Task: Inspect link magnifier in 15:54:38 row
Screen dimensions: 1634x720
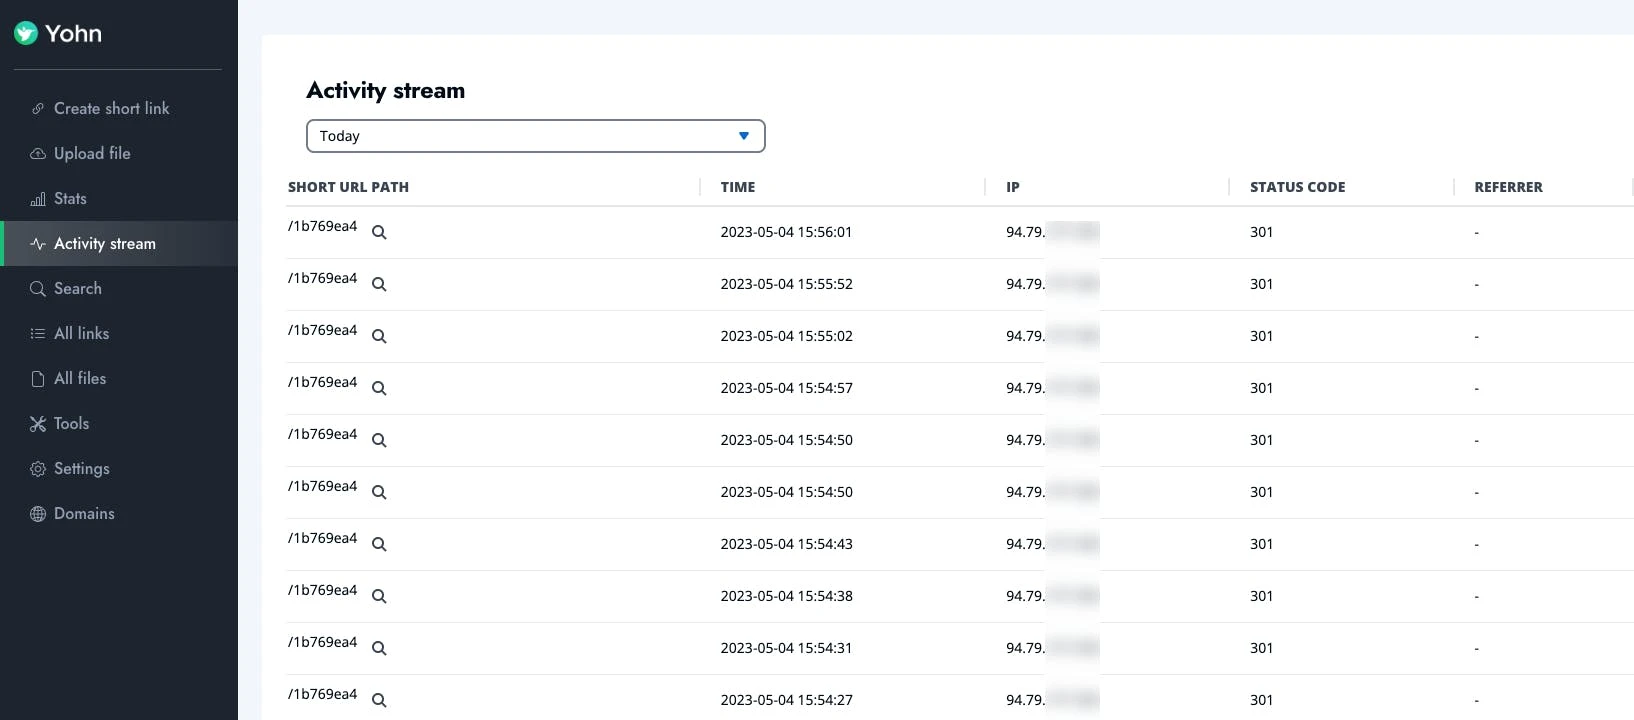Action: click(x=379, y=596)
